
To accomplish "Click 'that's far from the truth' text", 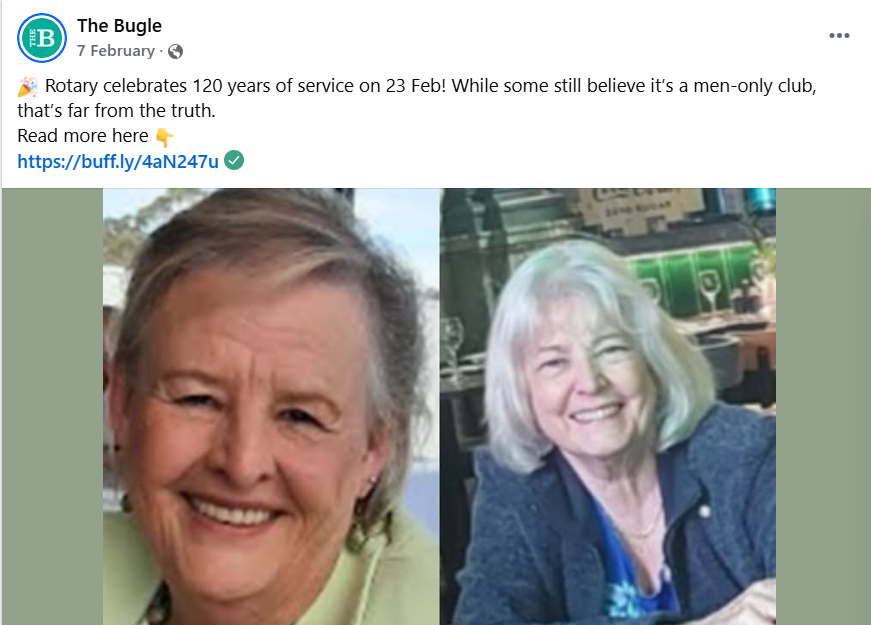I will tap(116, 111).
